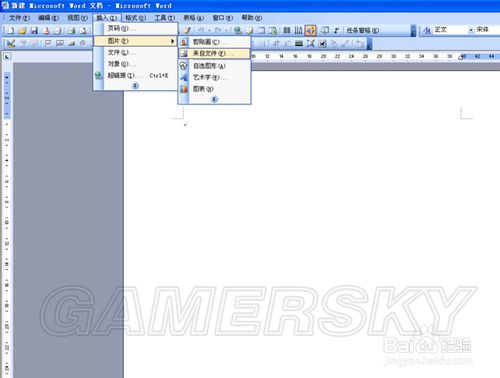Open the 正文 style dropdown arrow
500x378 pixels.
[471, 30]
